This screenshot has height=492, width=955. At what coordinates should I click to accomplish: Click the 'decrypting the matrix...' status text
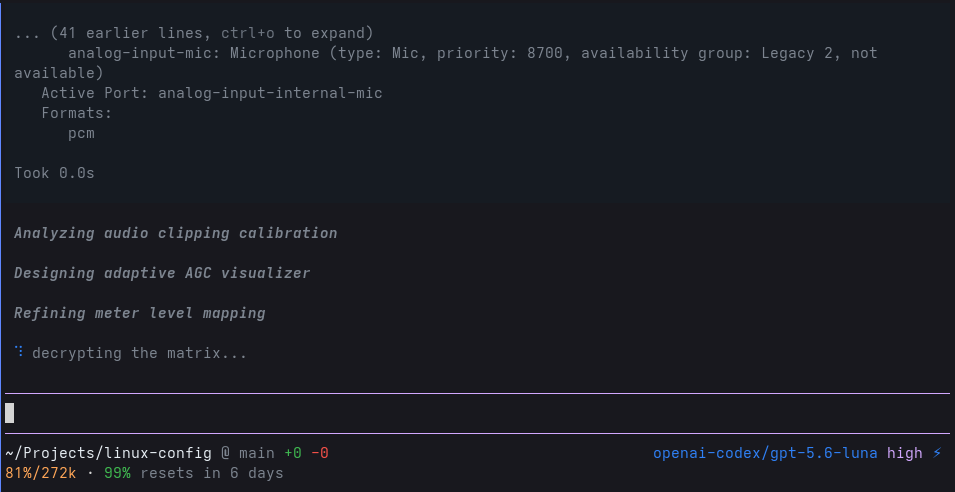click(x=139, y=353)
